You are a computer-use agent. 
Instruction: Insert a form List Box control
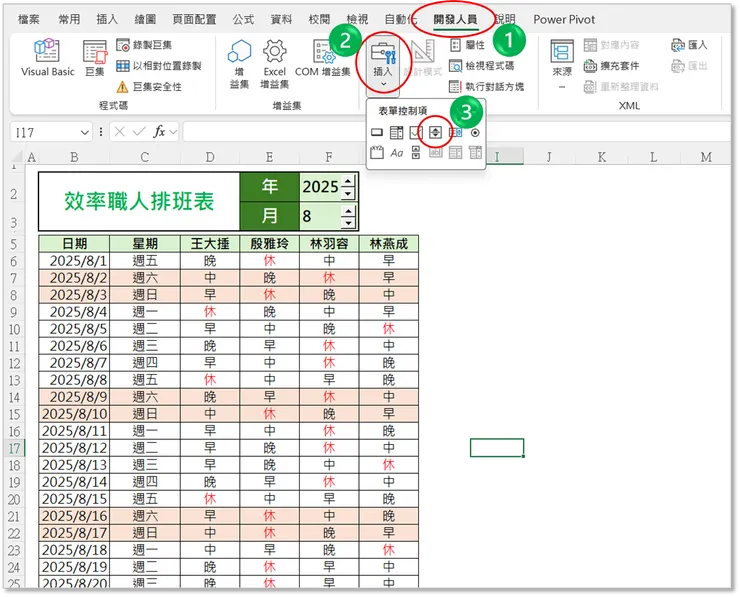tap(455, 133)
